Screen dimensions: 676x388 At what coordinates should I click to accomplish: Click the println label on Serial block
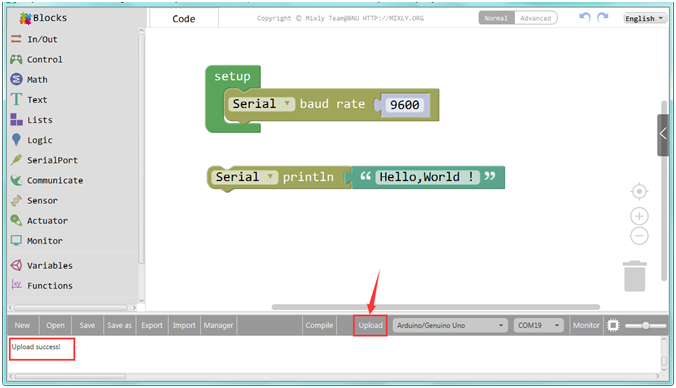coord(308,177)
